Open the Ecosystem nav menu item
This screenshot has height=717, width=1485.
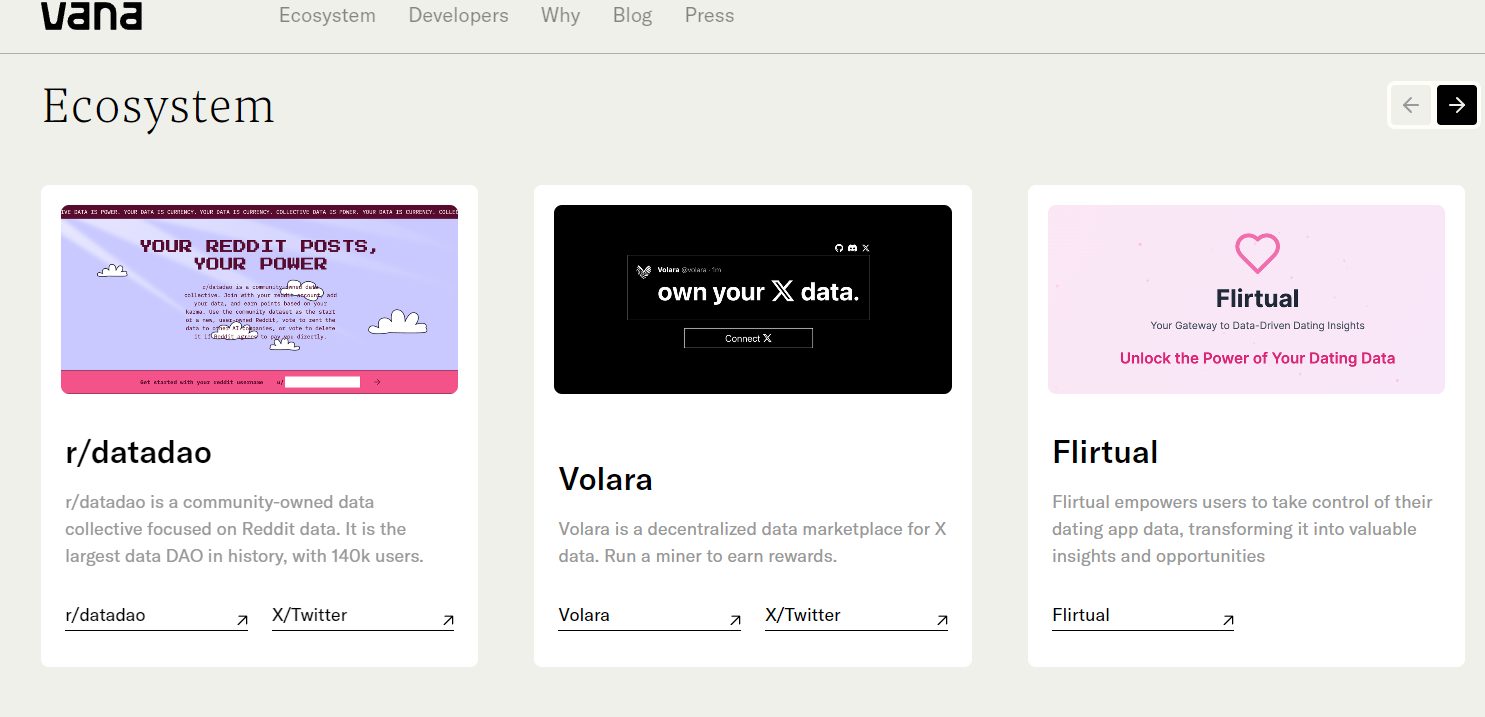pyautogui.click(x=327, y=15)
